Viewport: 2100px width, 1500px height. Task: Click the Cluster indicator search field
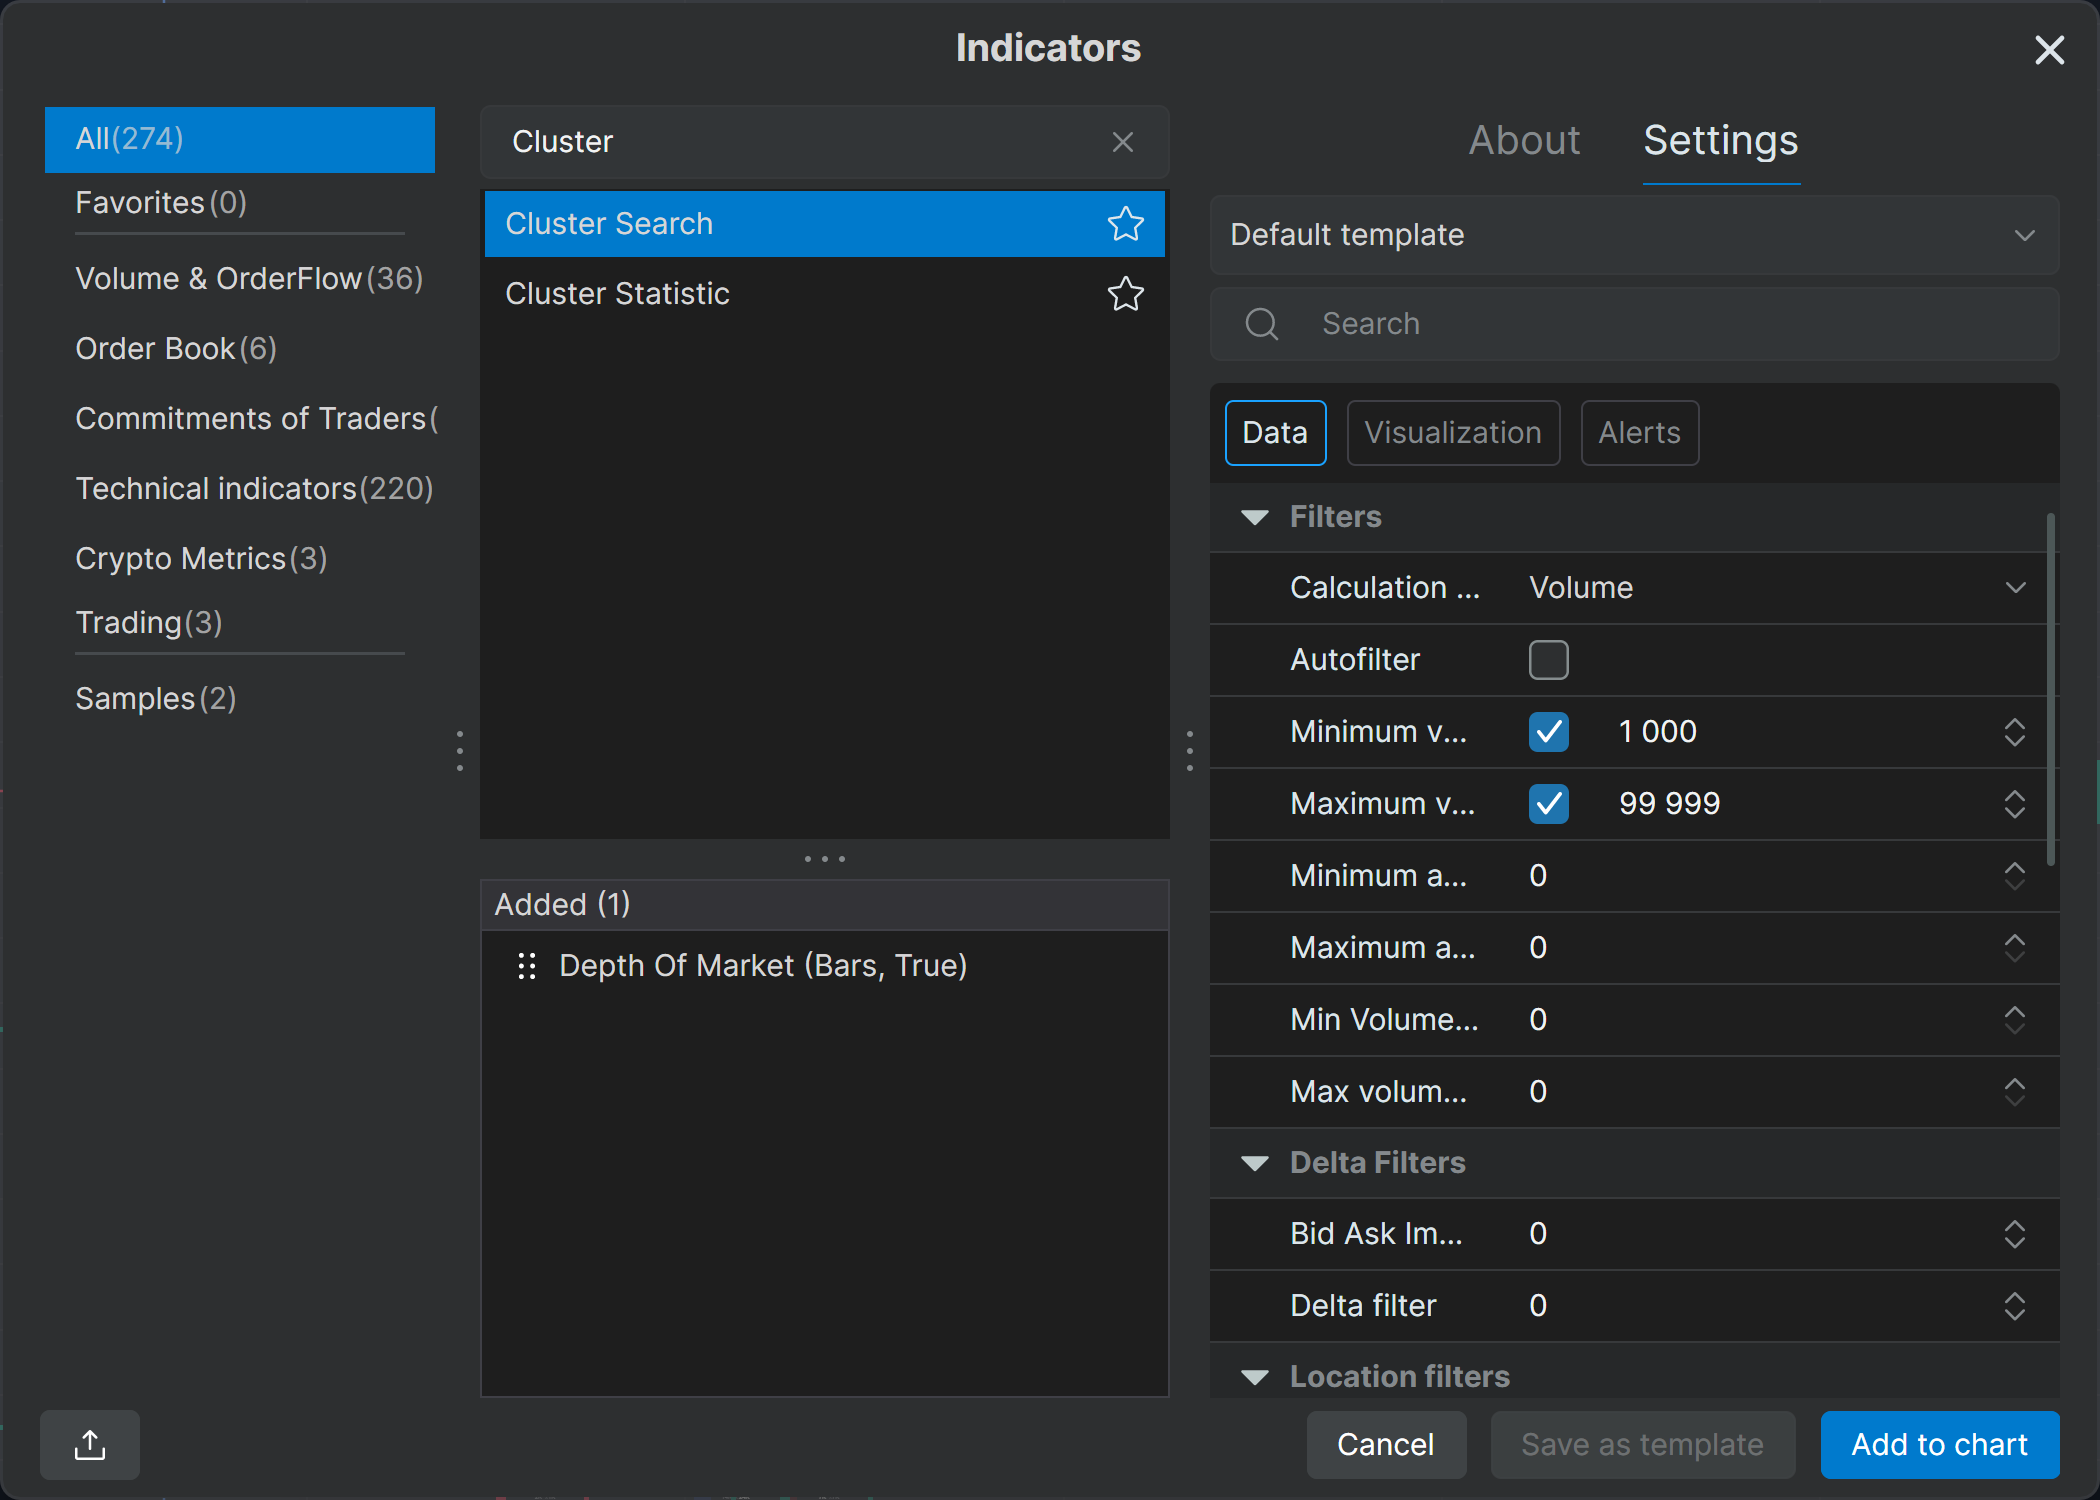coord(824,142)
